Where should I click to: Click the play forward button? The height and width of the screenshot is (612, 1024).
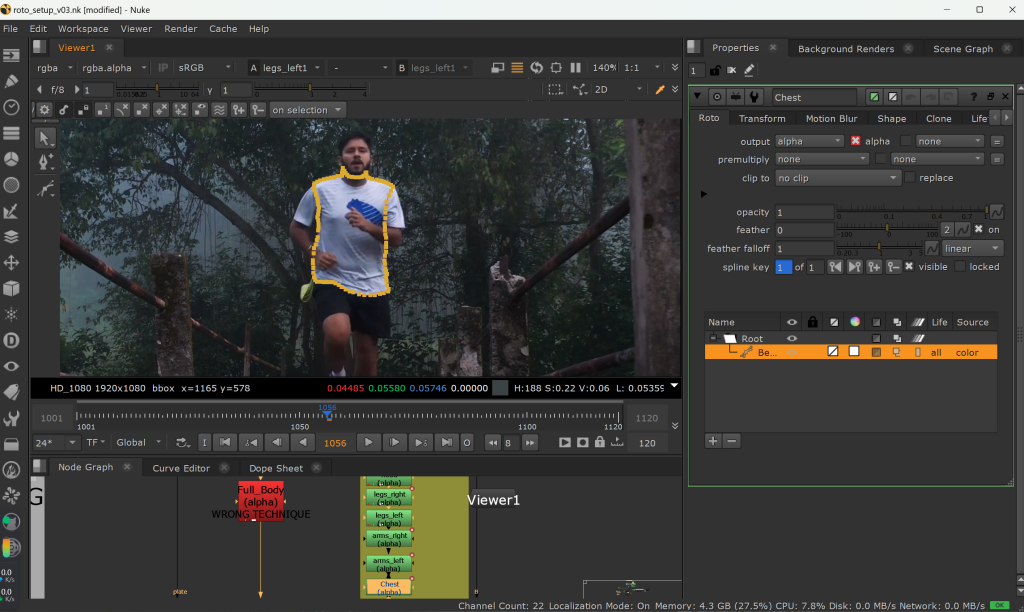coord(369,442)
